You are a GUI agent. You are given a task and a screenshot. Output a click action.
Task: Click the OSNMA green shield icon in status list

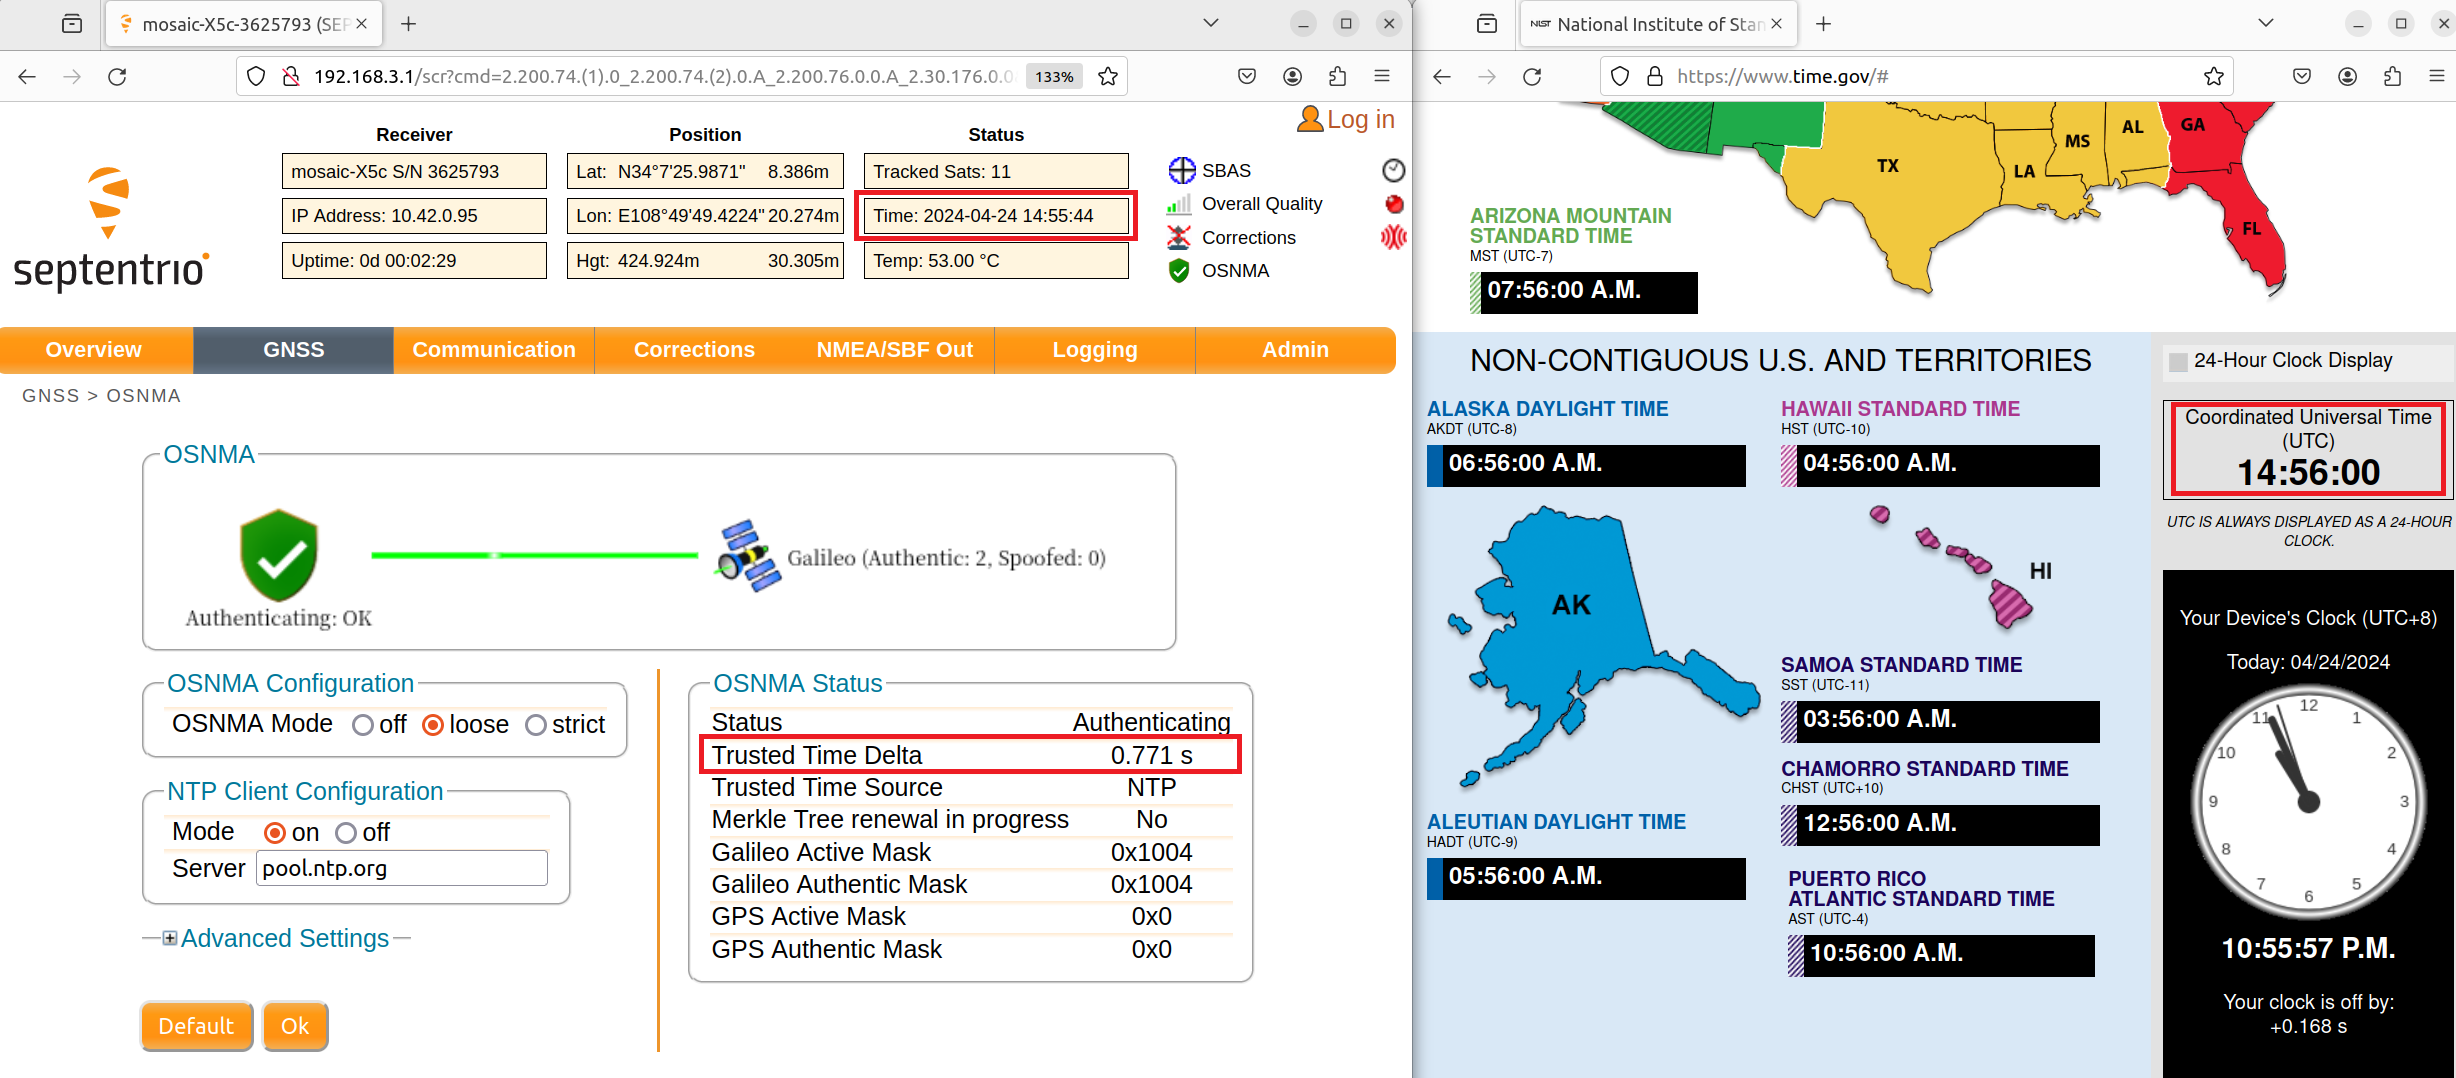(1179, 271)
